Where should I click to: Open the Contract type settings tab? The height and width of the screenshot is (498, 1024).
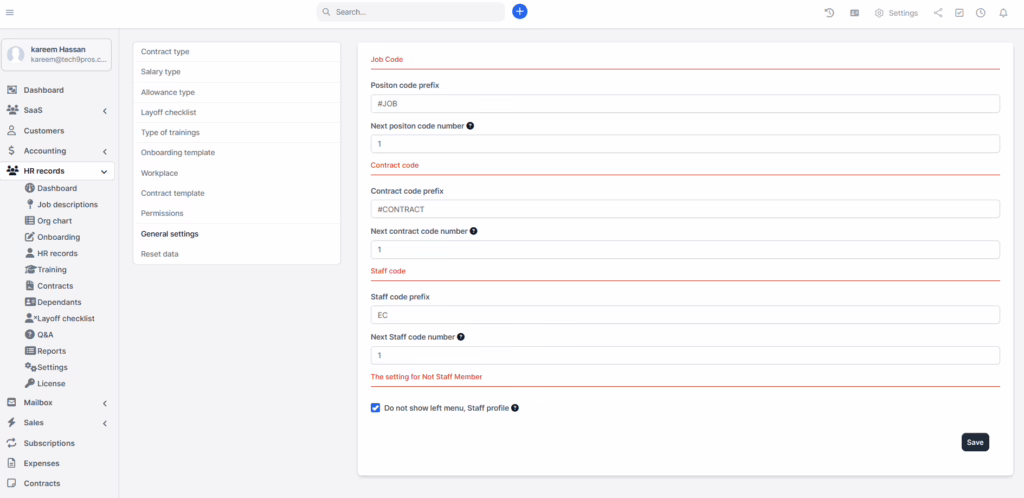pyautogui.click(x=165, y=51)
